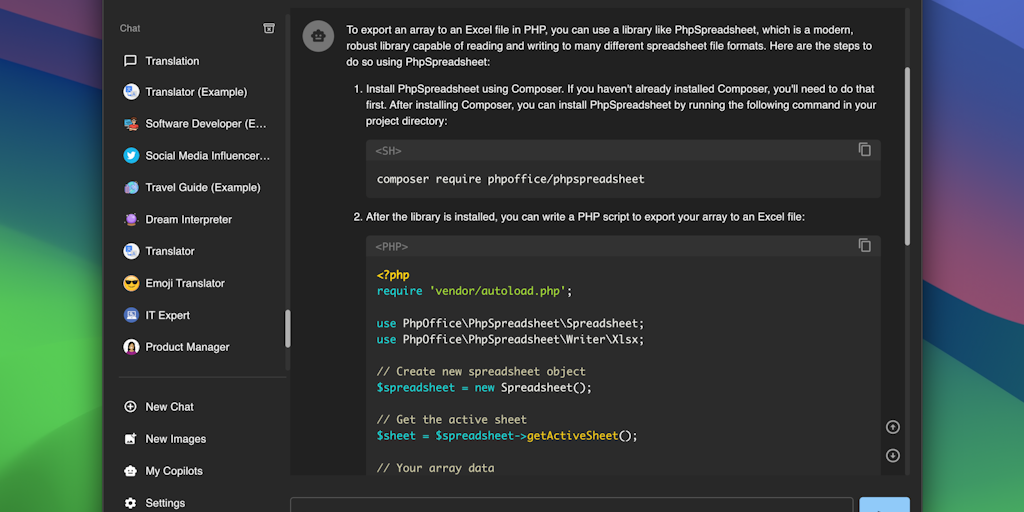Click the message input field
The image size is (1024, 512).
(570, 505)
